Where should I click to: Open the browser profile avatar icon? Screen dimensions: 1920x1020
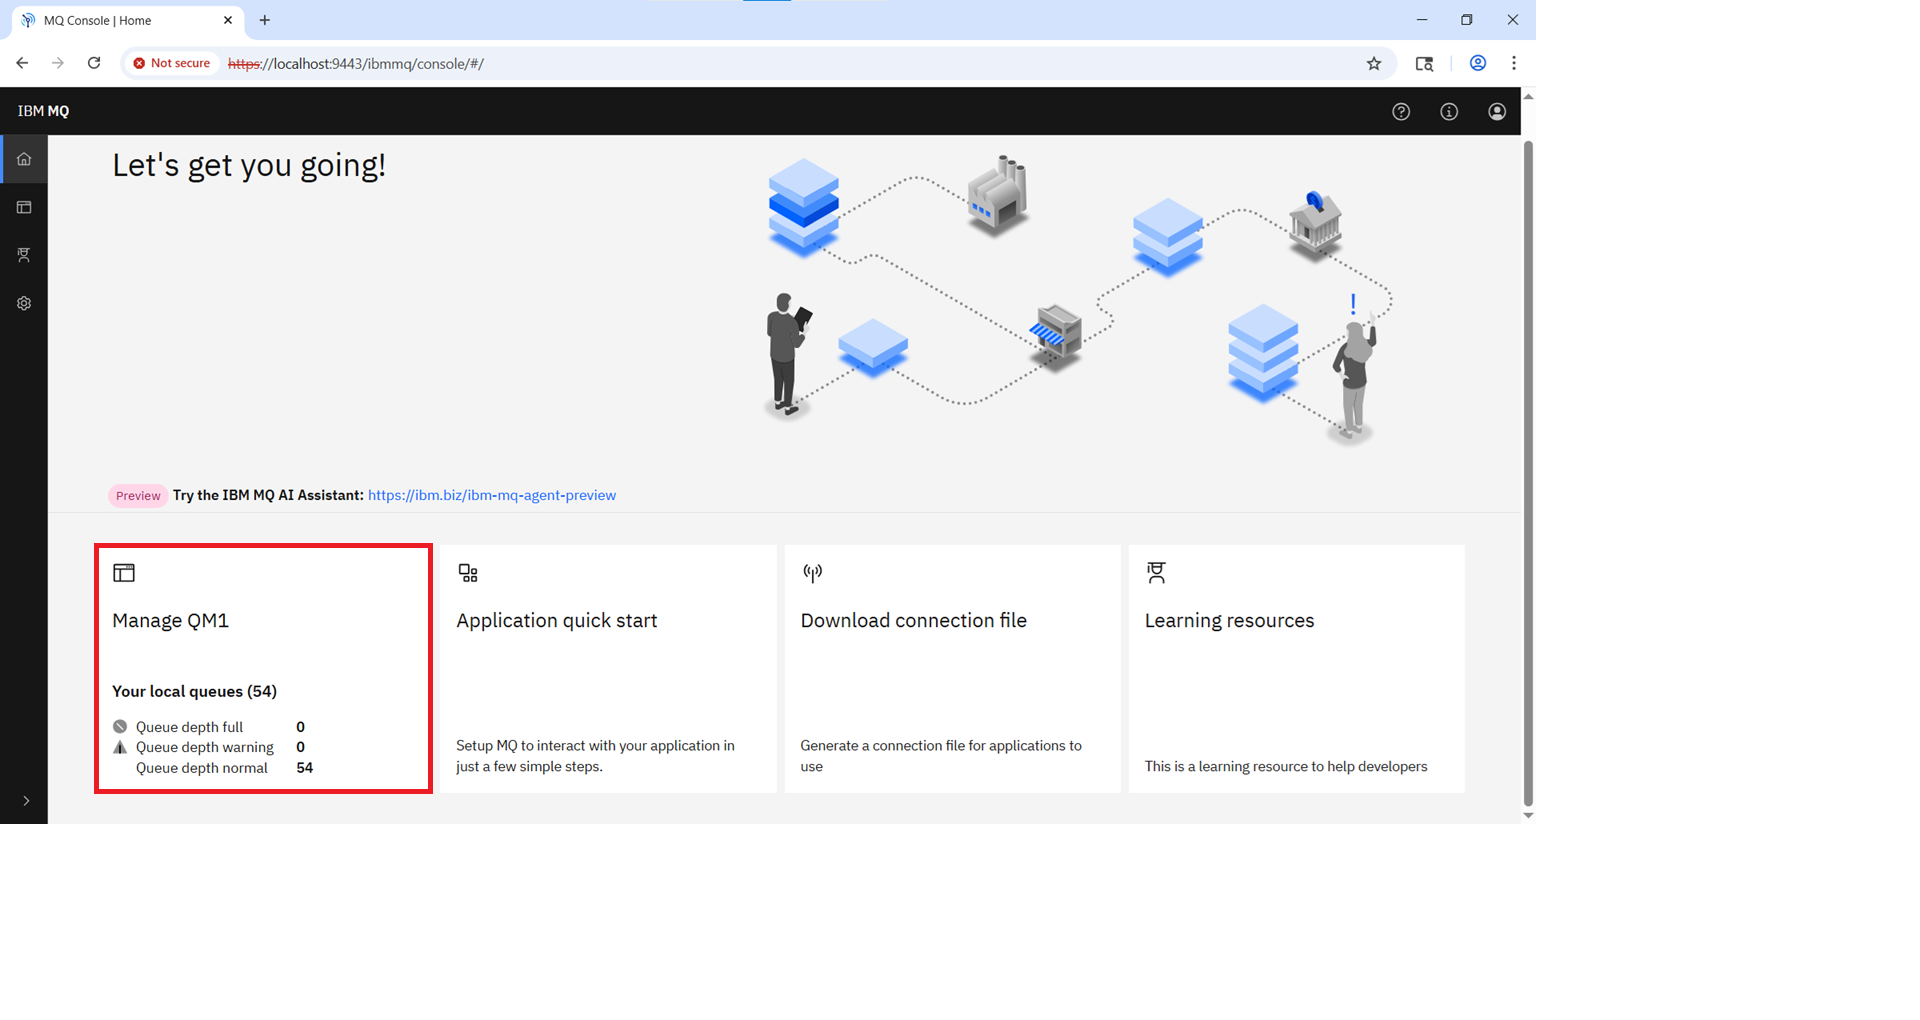click(1477, 63)
